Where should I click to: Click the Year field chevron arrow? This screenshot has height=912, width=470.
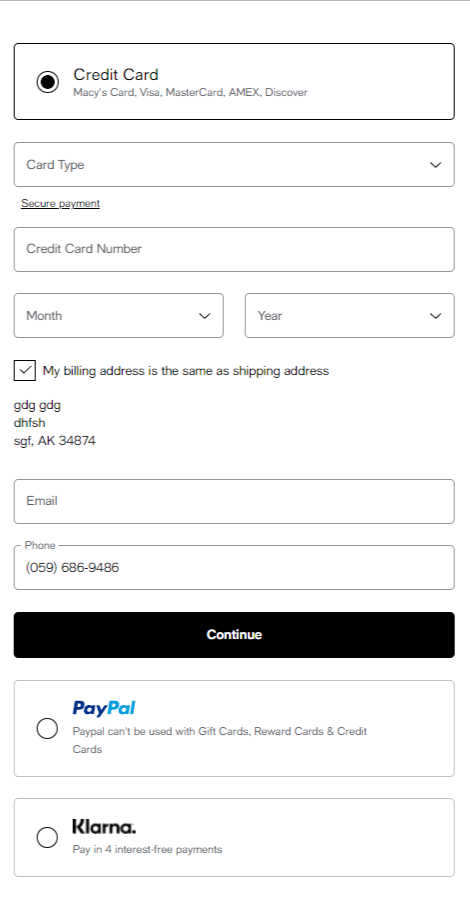tap(436, 316)
